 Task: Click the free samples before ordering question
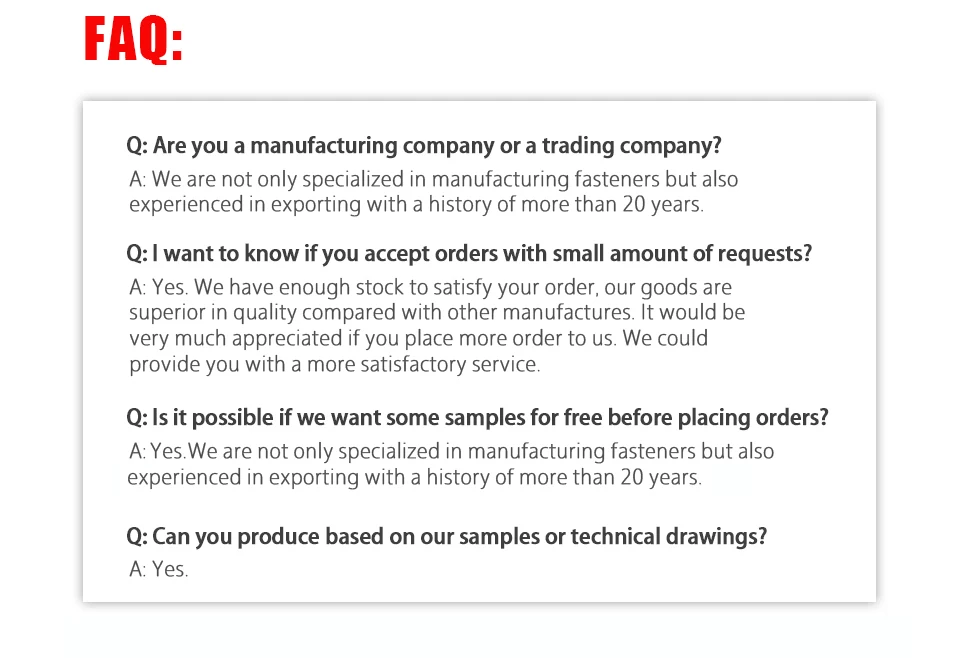[x=477, y=418]
